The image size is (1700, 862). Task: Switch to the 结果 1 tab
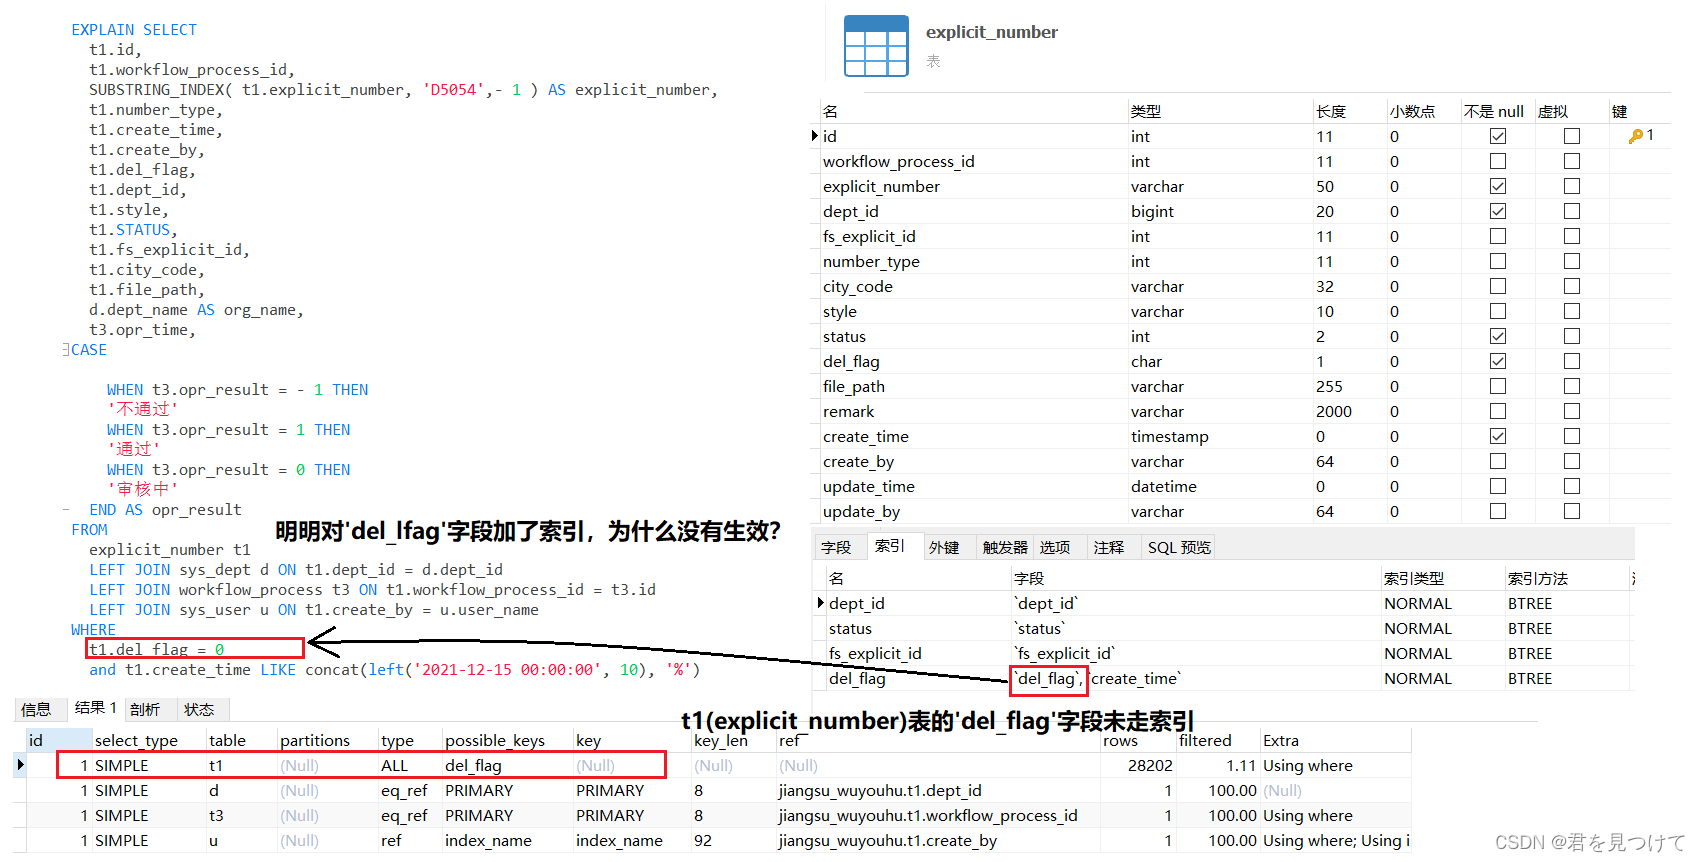click(96, 707)
